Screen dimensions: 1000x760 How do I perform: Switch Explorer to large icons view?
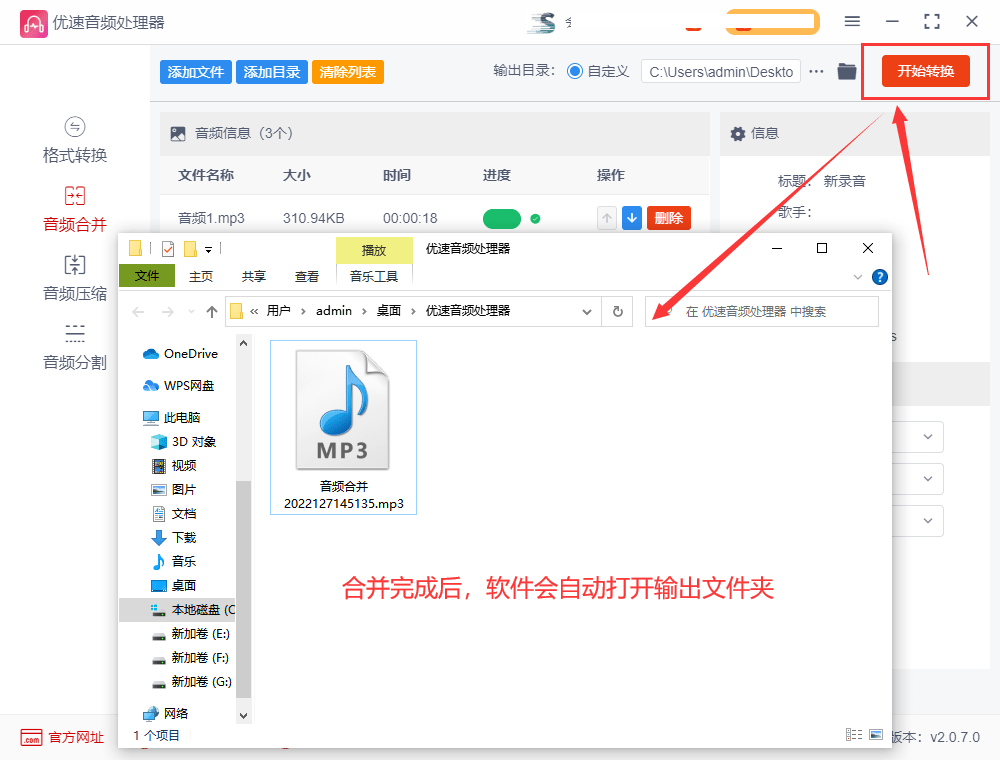[x=876, y=734]
